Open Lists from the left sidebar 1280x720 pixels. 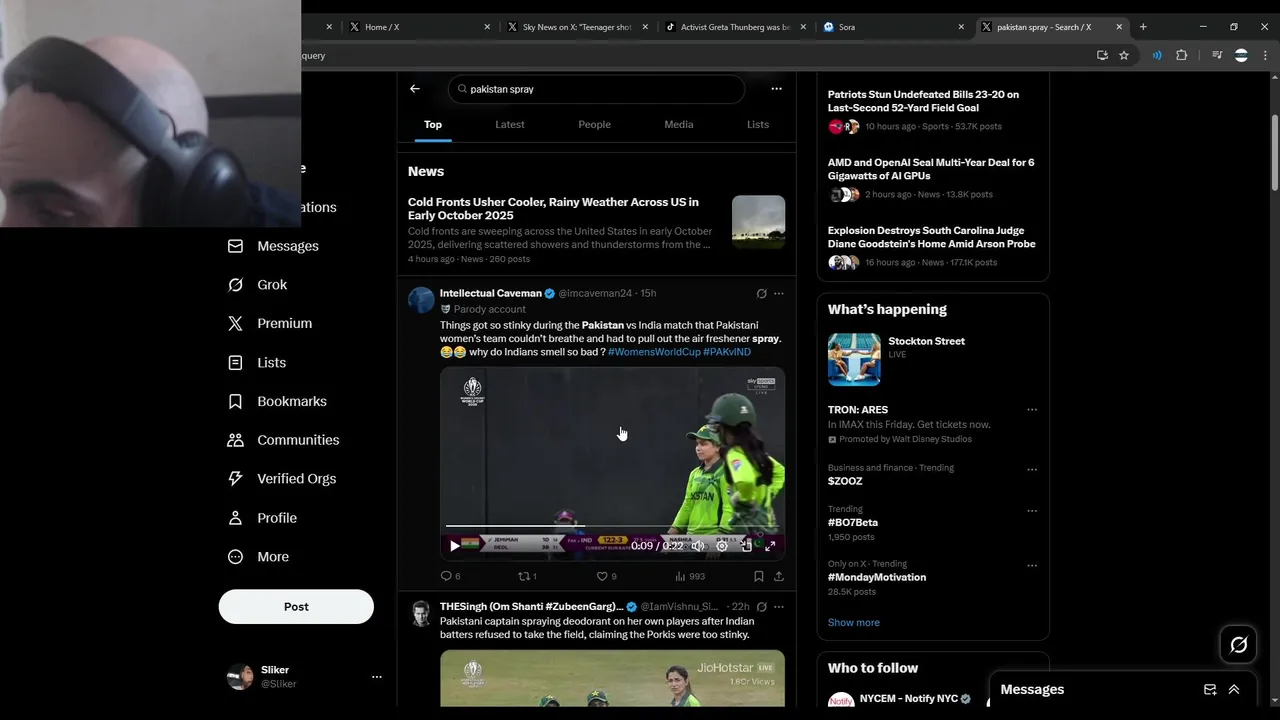(256, 363)
